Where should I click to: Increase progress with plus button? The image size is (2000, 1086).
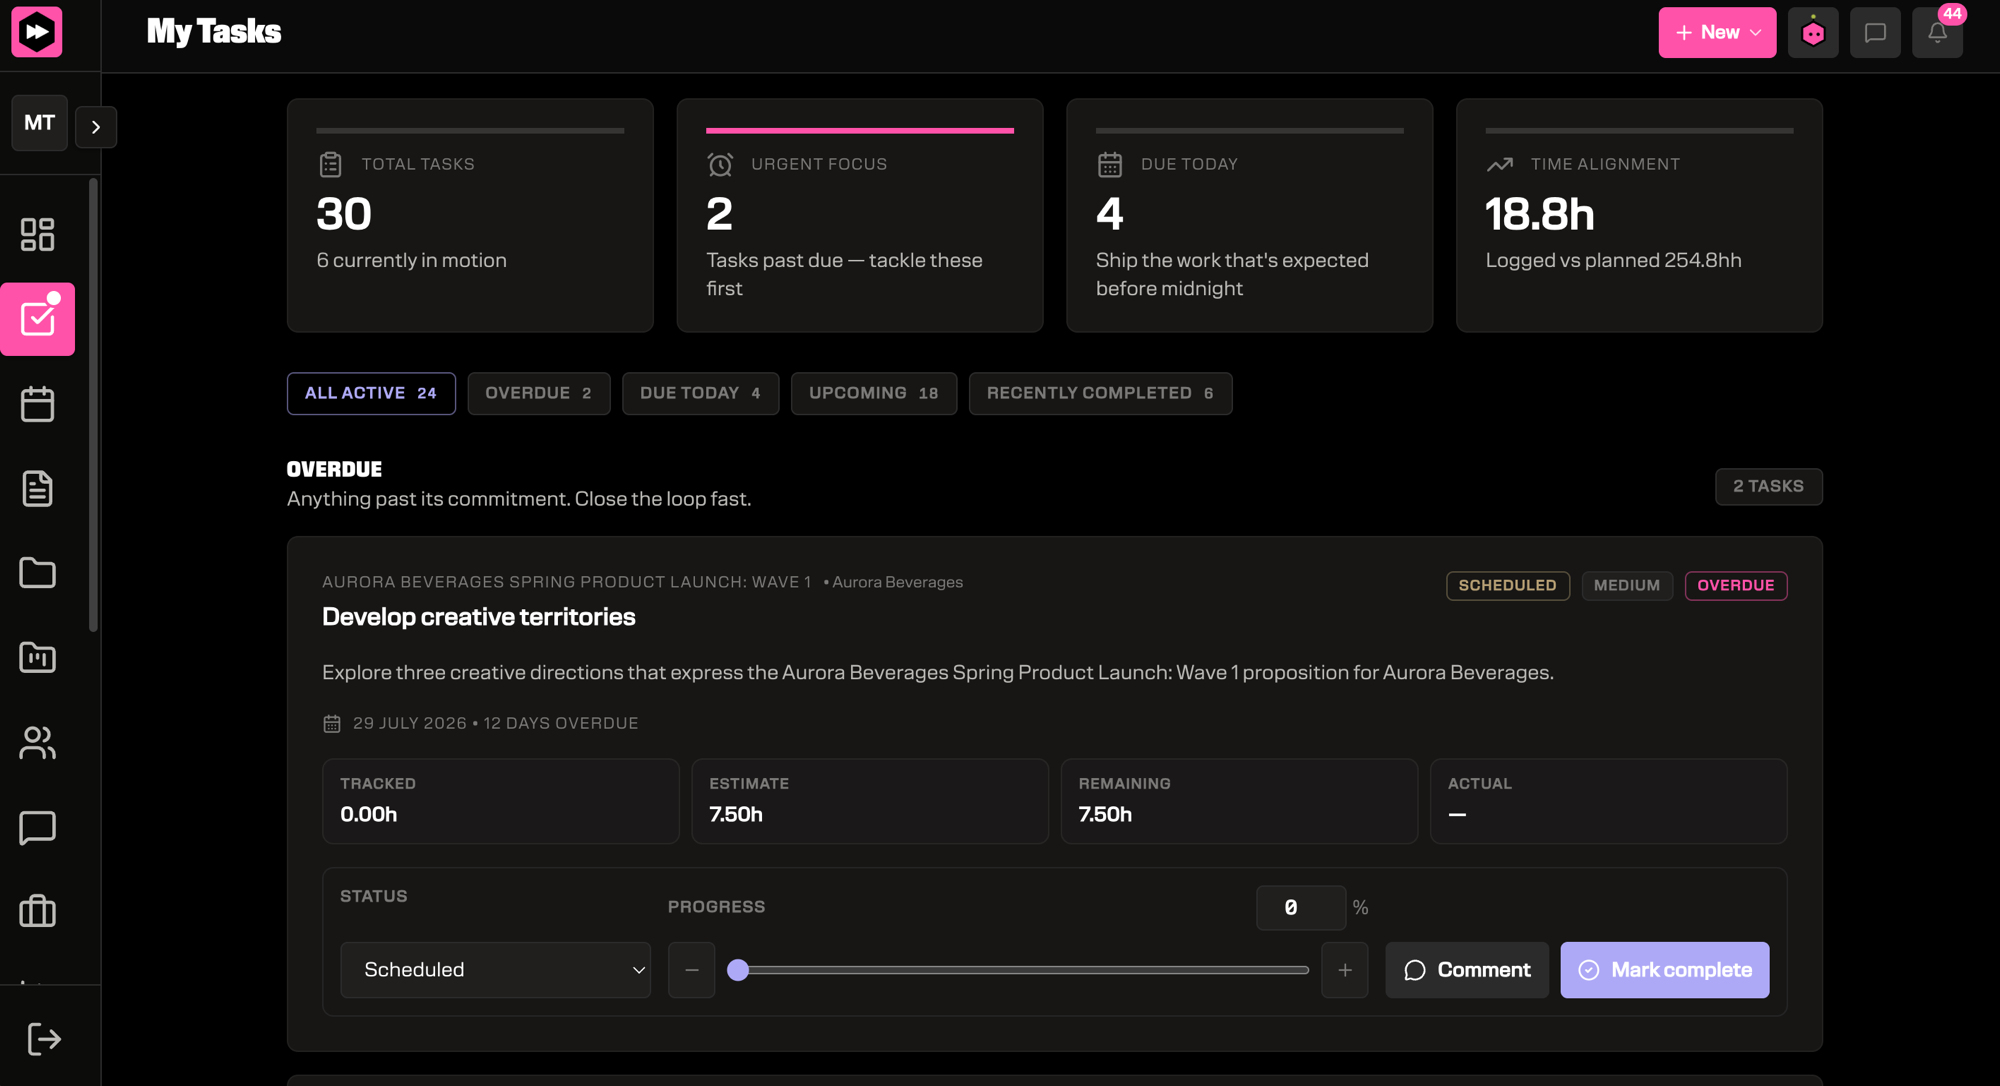pos(1344,970)
